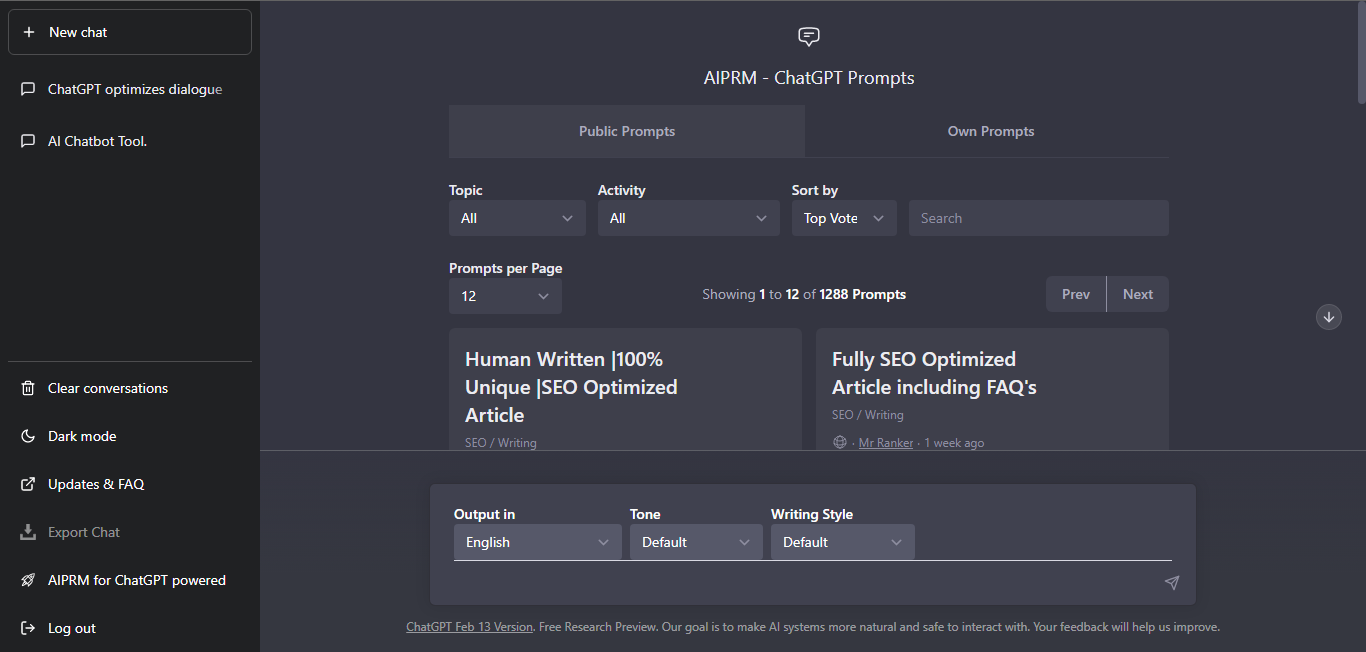Viewport: 1366px width, 652px height.
Task: Click the trash icon for Clear conversations
Action: click(x=28, y=388)
